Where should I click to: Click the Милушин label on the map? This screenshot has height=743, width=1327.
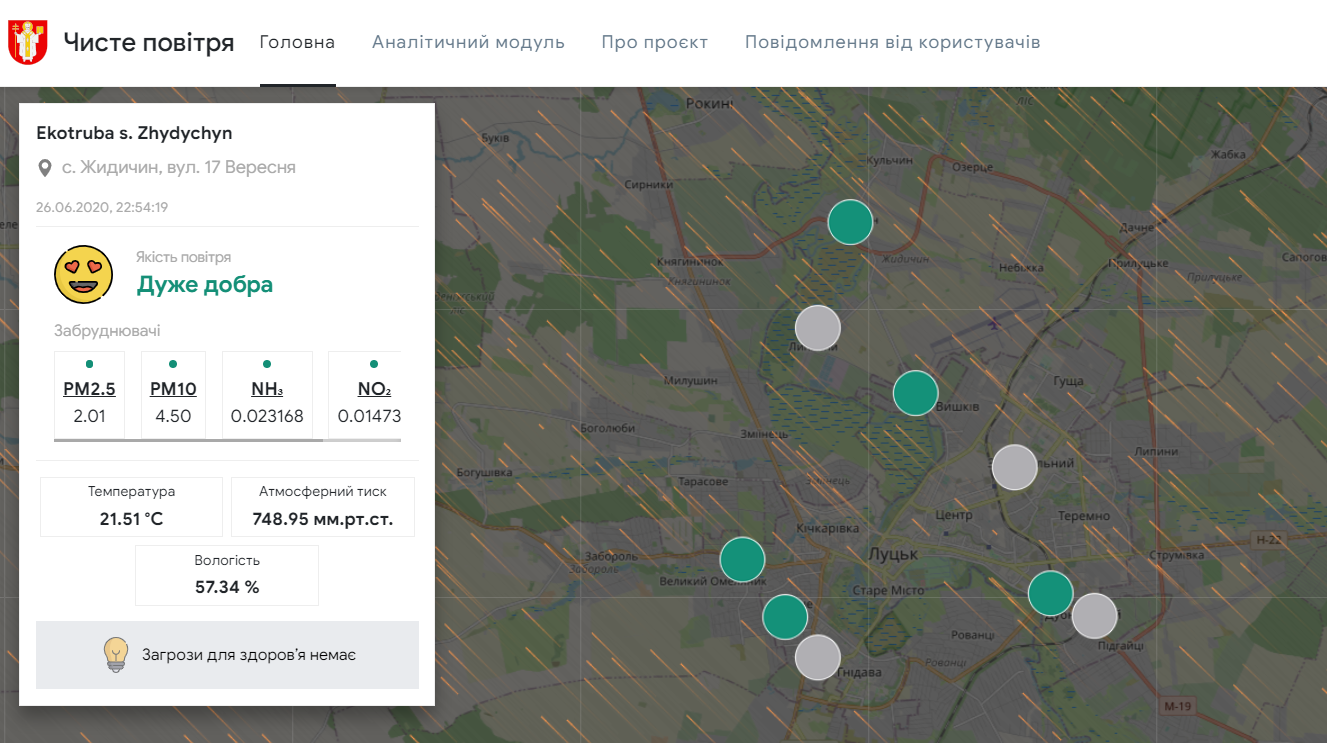pos(690,381)
